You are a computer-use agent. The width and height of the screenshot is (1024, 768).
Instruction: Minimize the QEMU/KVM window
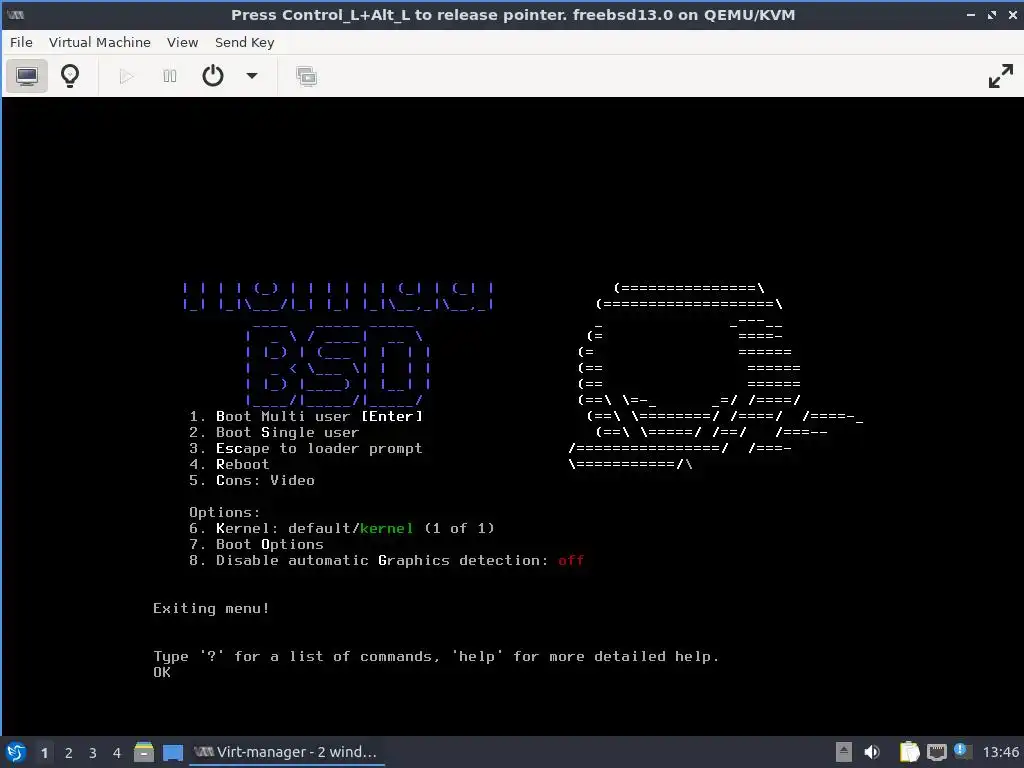[x=971, y=15]
